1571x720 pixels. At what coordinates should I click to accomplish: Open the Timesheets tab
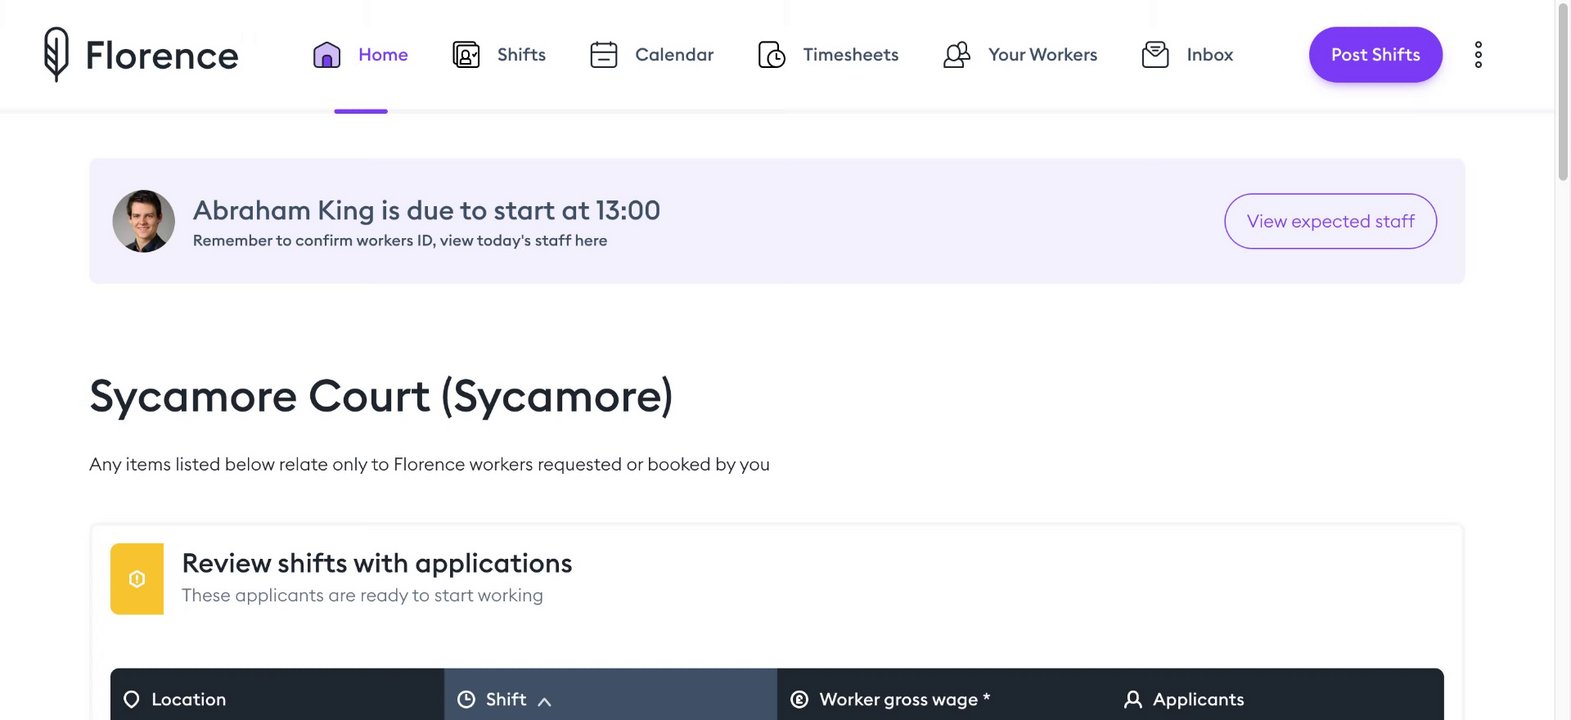coord(850,55)
